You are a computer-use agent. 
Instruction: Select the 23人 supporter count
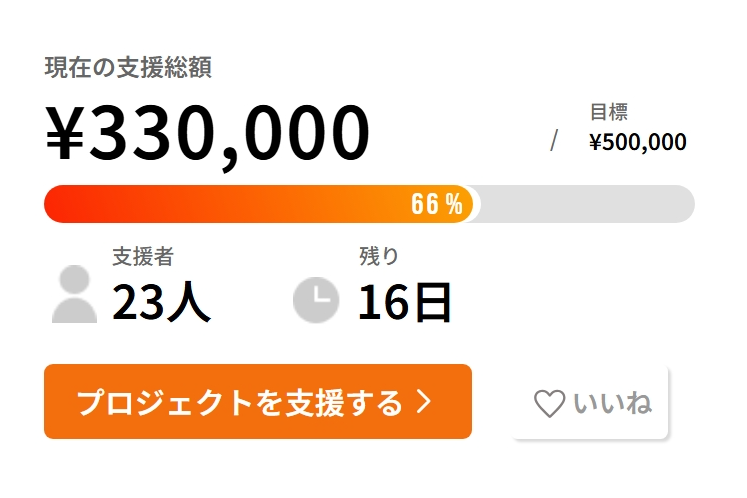(161, 301)
